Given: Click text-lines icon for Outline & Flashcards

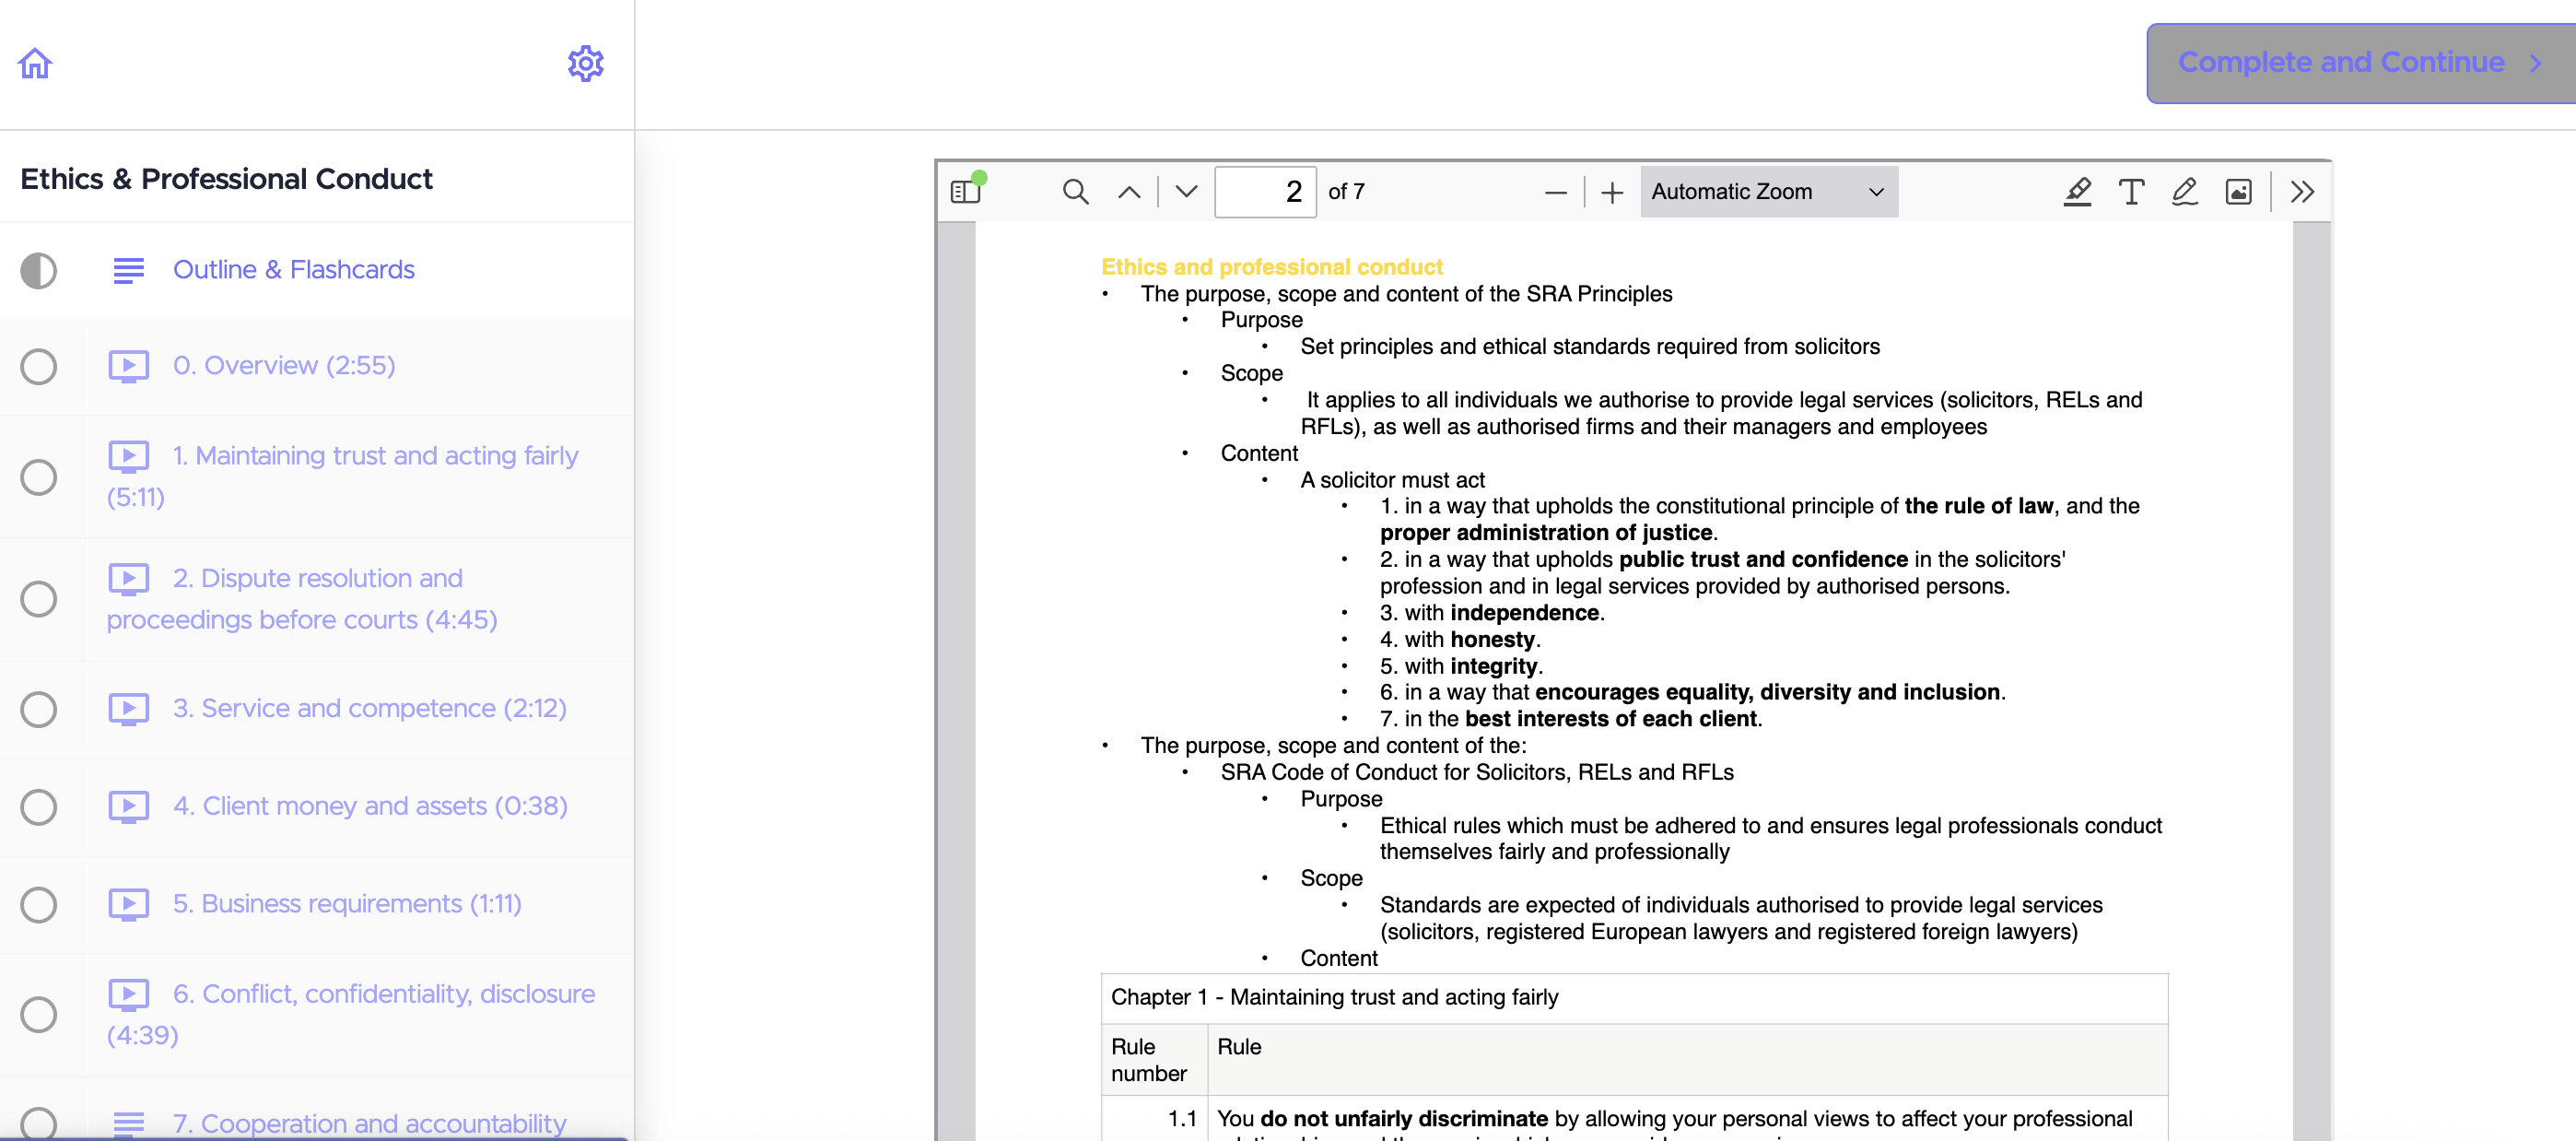Looking at the screenshot, I should click(129, 270).
